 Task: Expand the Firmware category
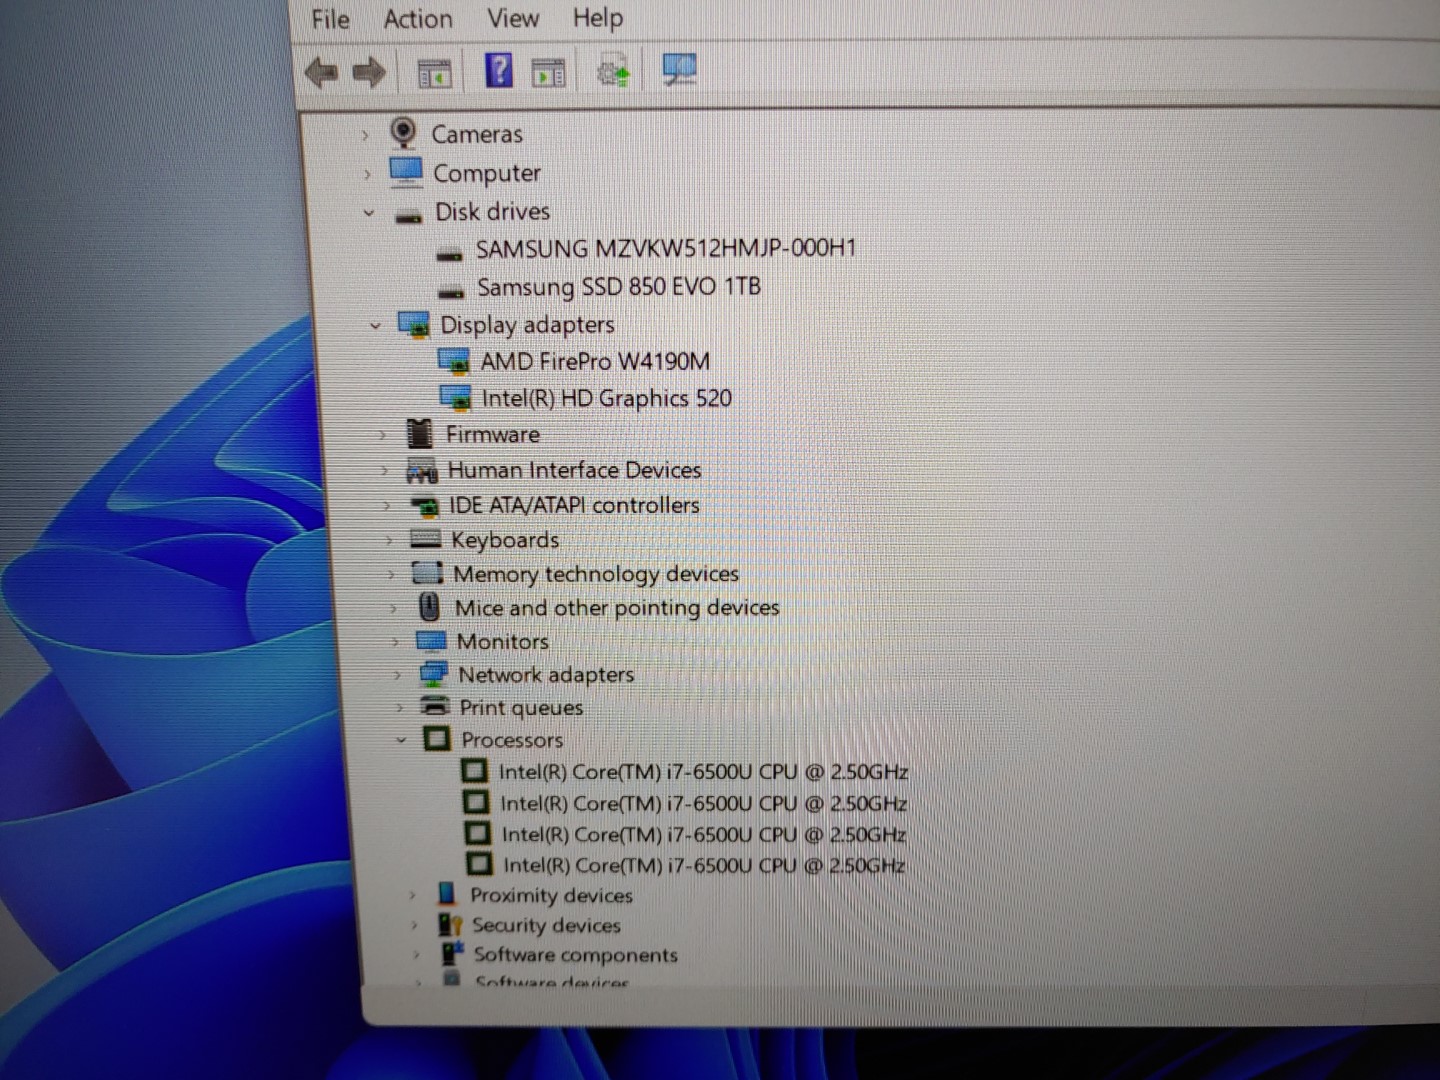(382, 435)
